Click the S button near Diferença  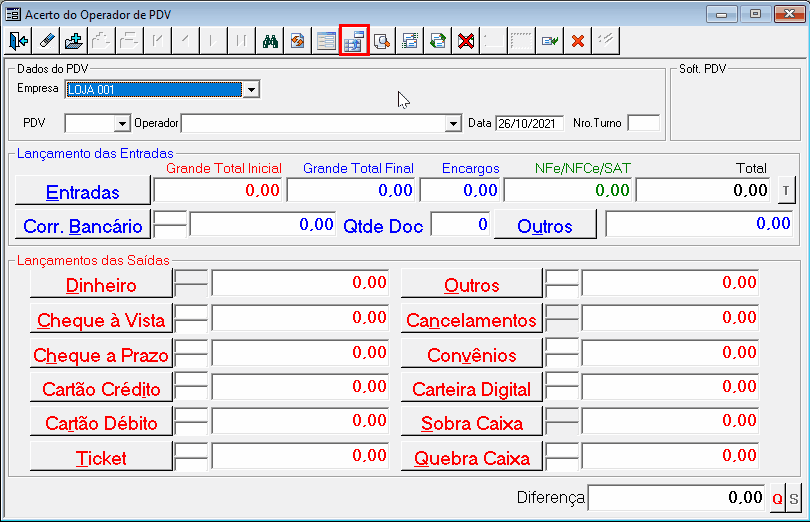pos(793,498)
